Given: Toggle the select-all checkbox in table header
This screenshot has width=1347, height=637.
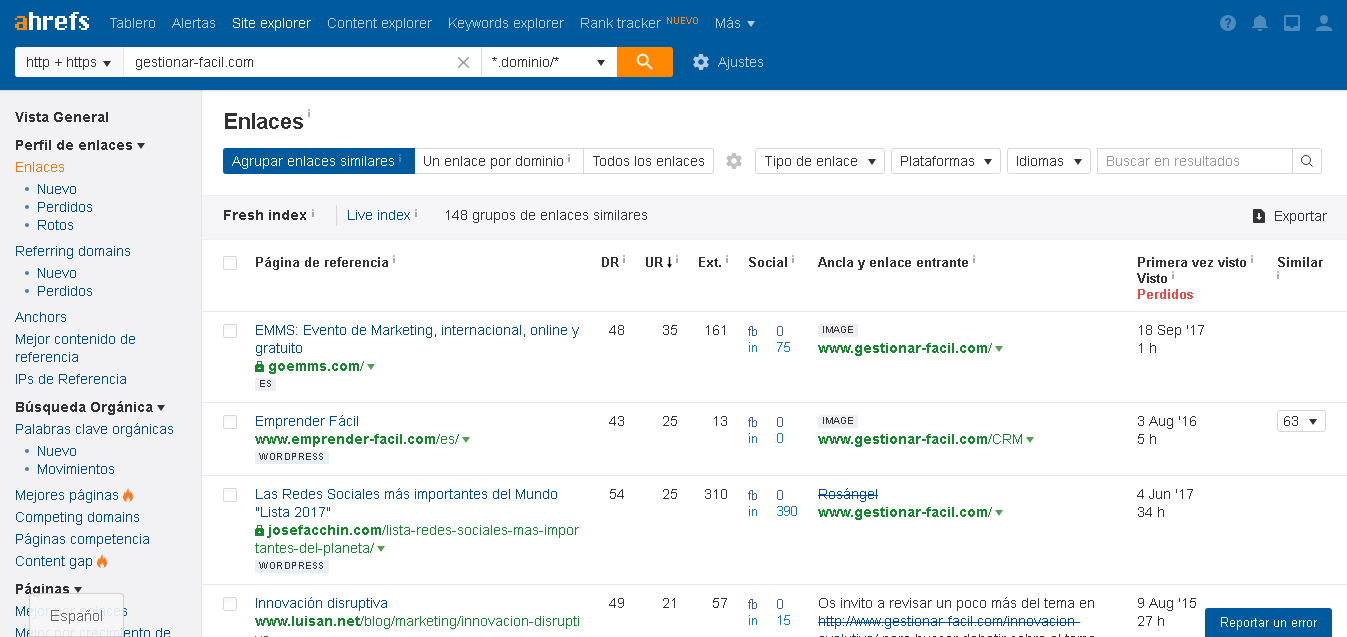Looking at the screenshot, I should pos(230,263).
